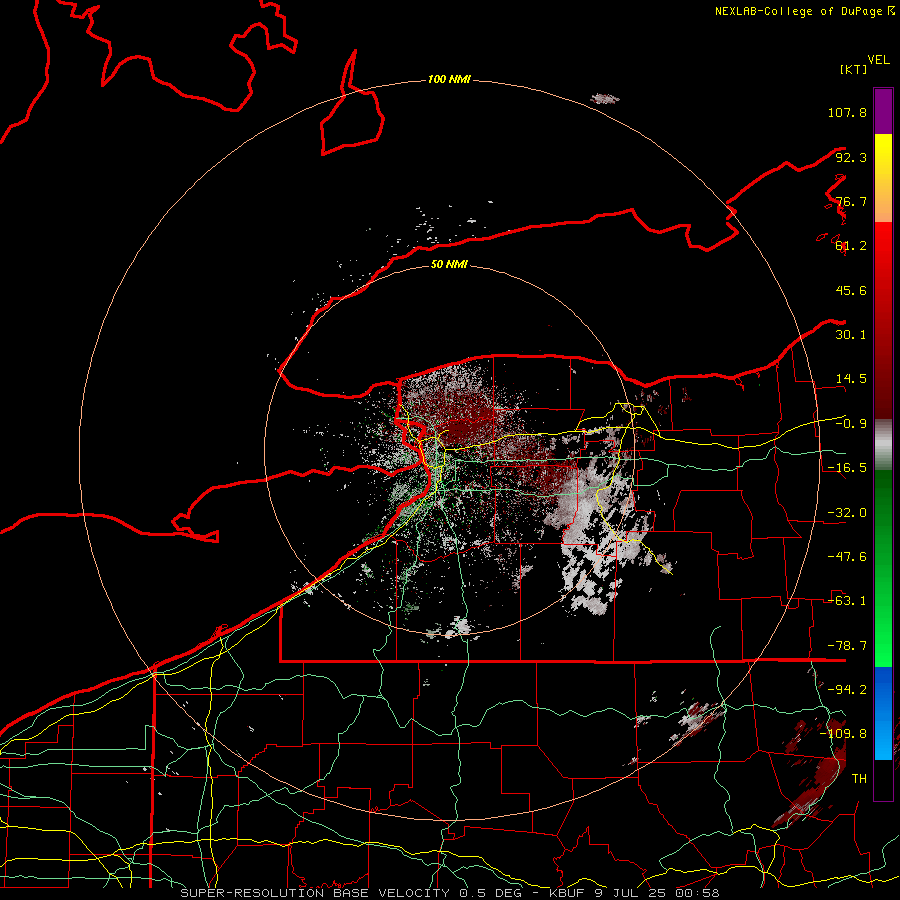
Task: Select the blue segment of the color bar
Action: pyautogui.click(x=883, y=713)
